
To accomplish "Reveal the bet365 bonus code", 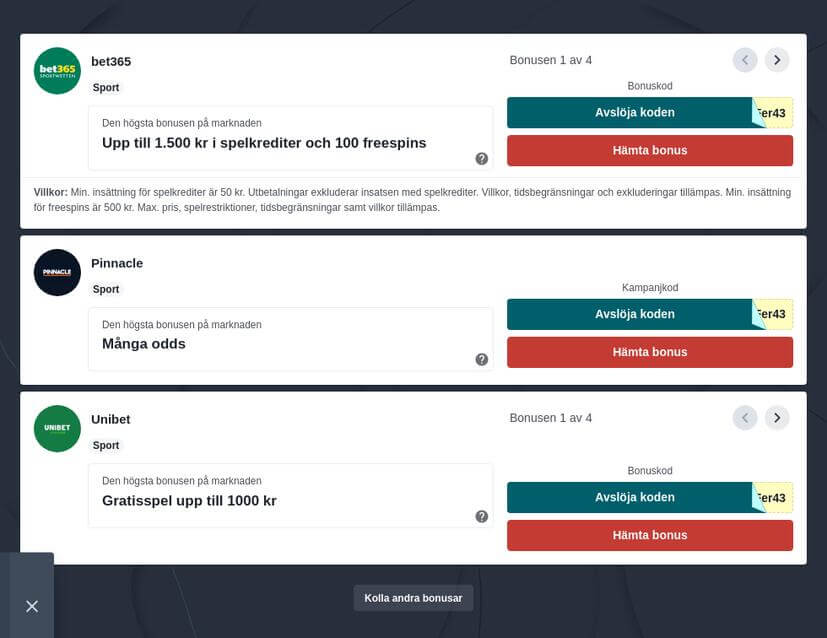I will pyautogui.click(x=634, y=113).
